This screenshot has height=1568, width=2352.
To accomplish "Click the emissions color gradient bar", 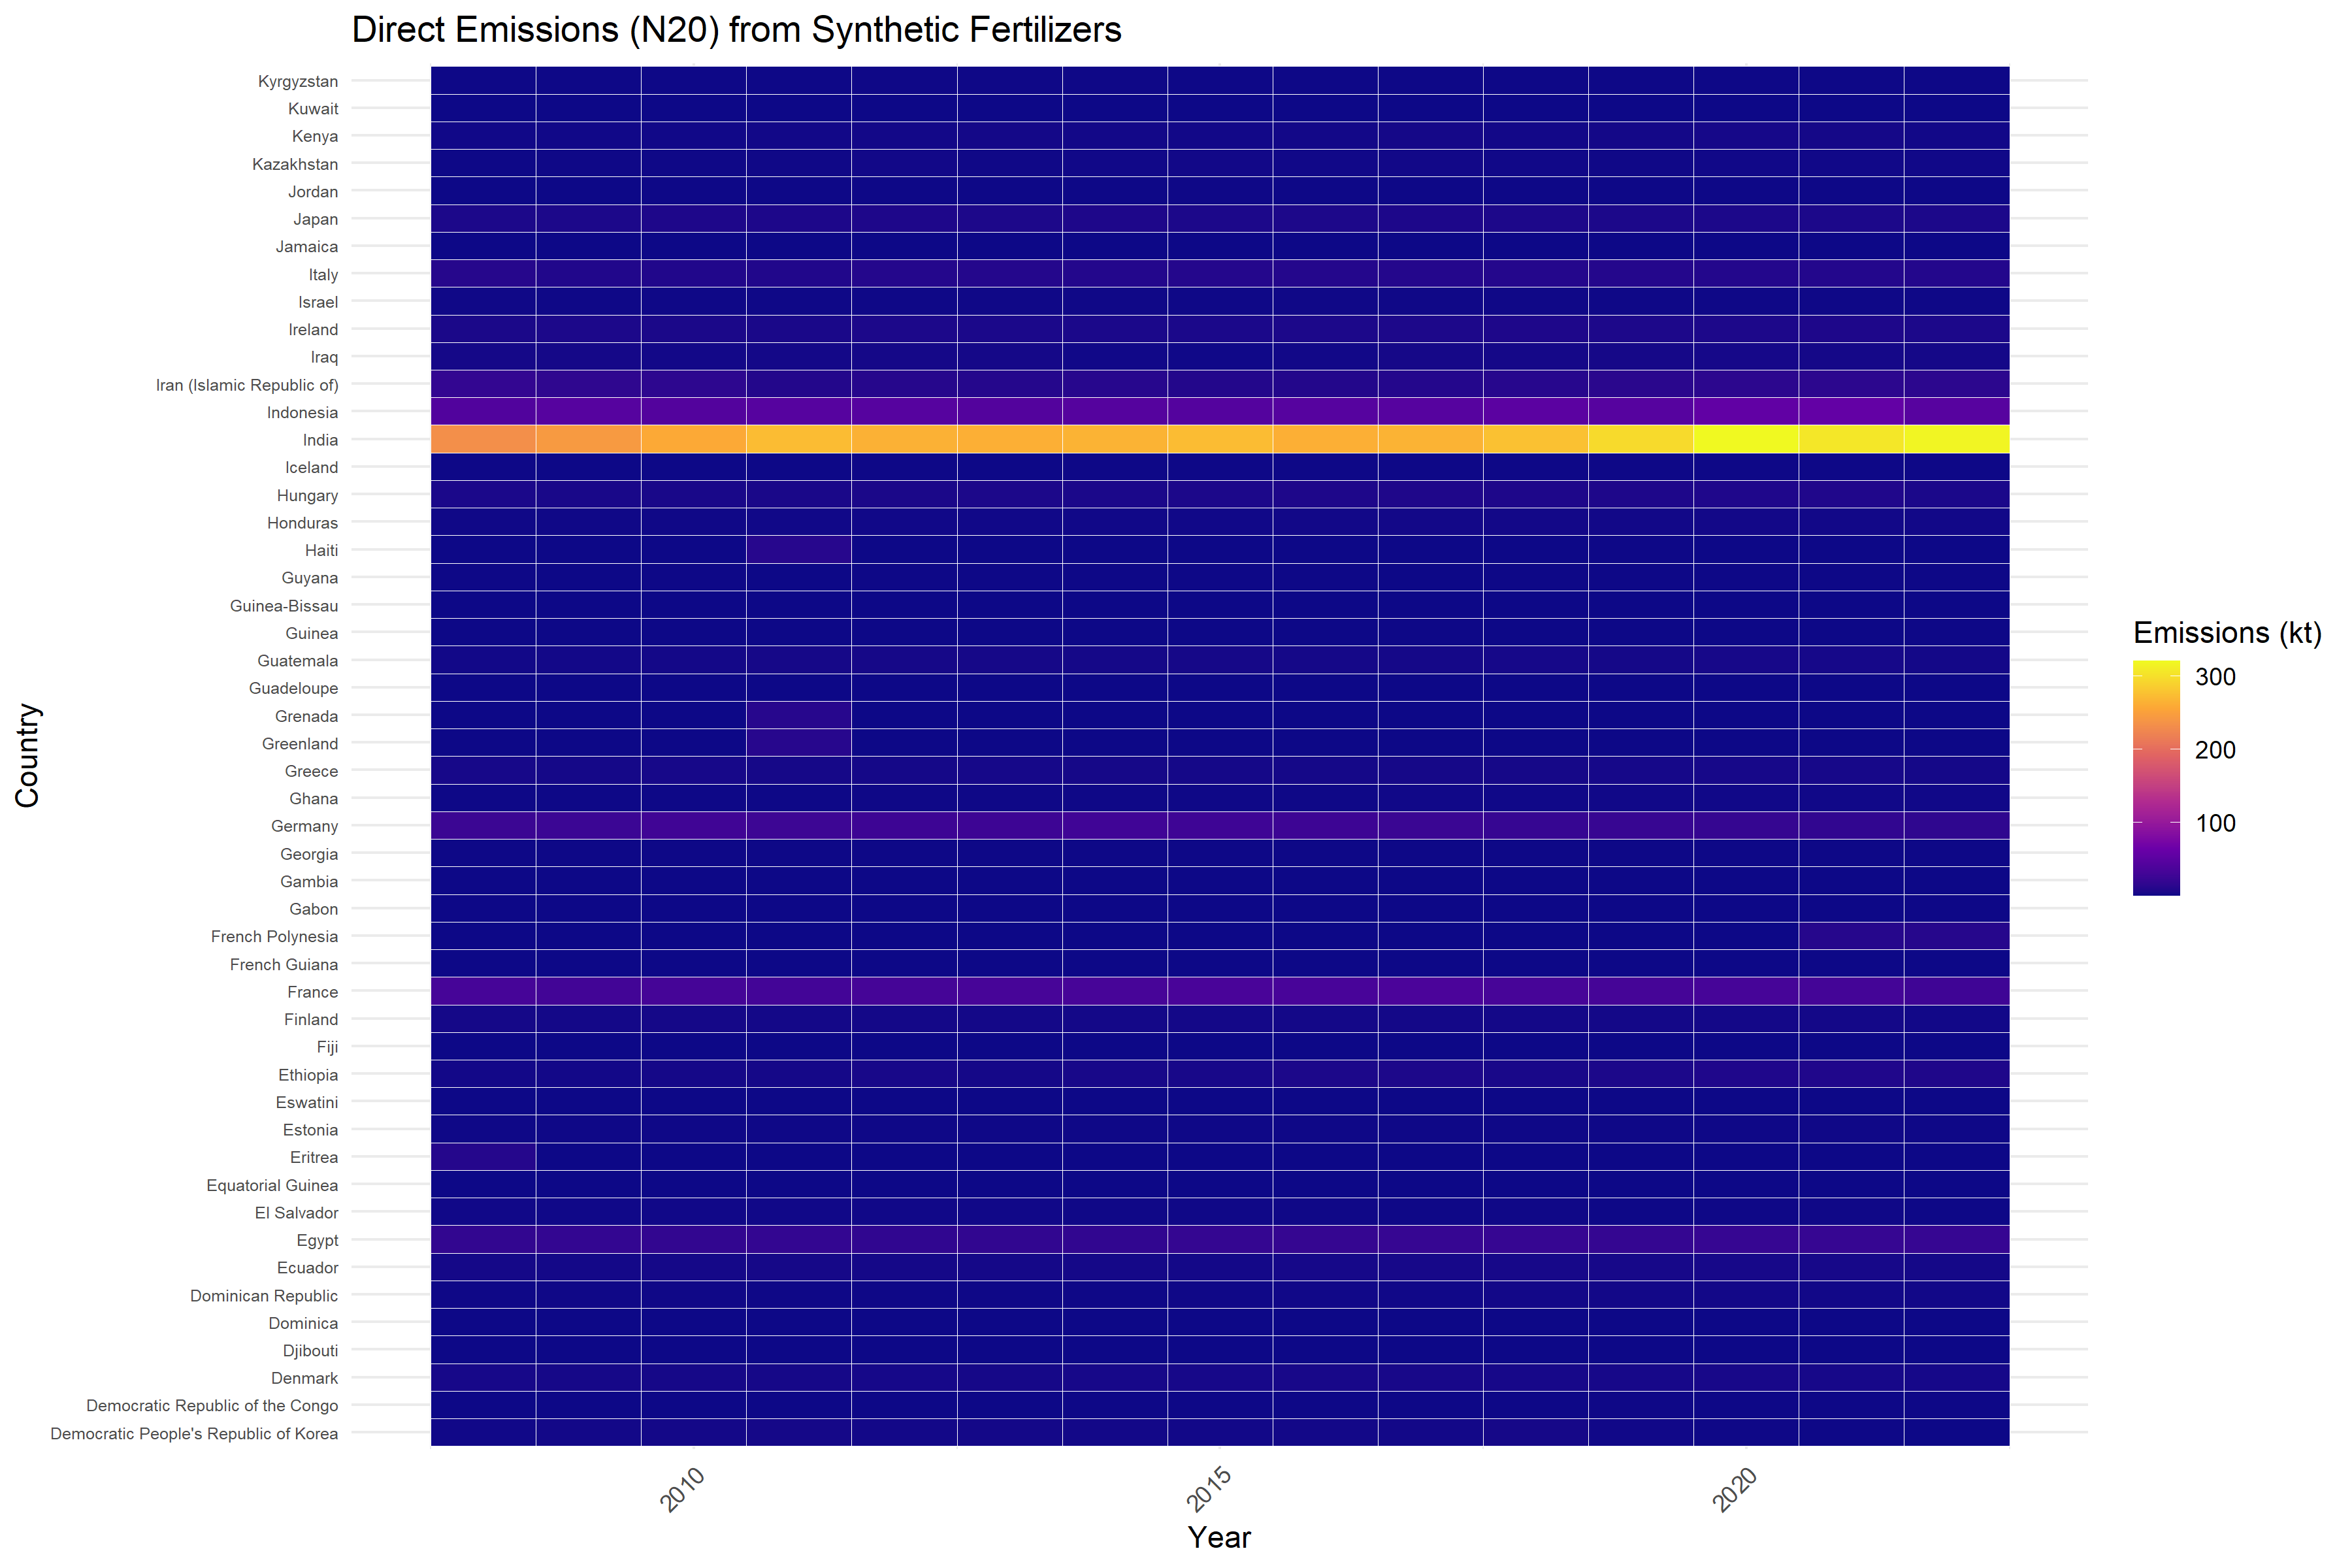I will tap(2156, 778).
